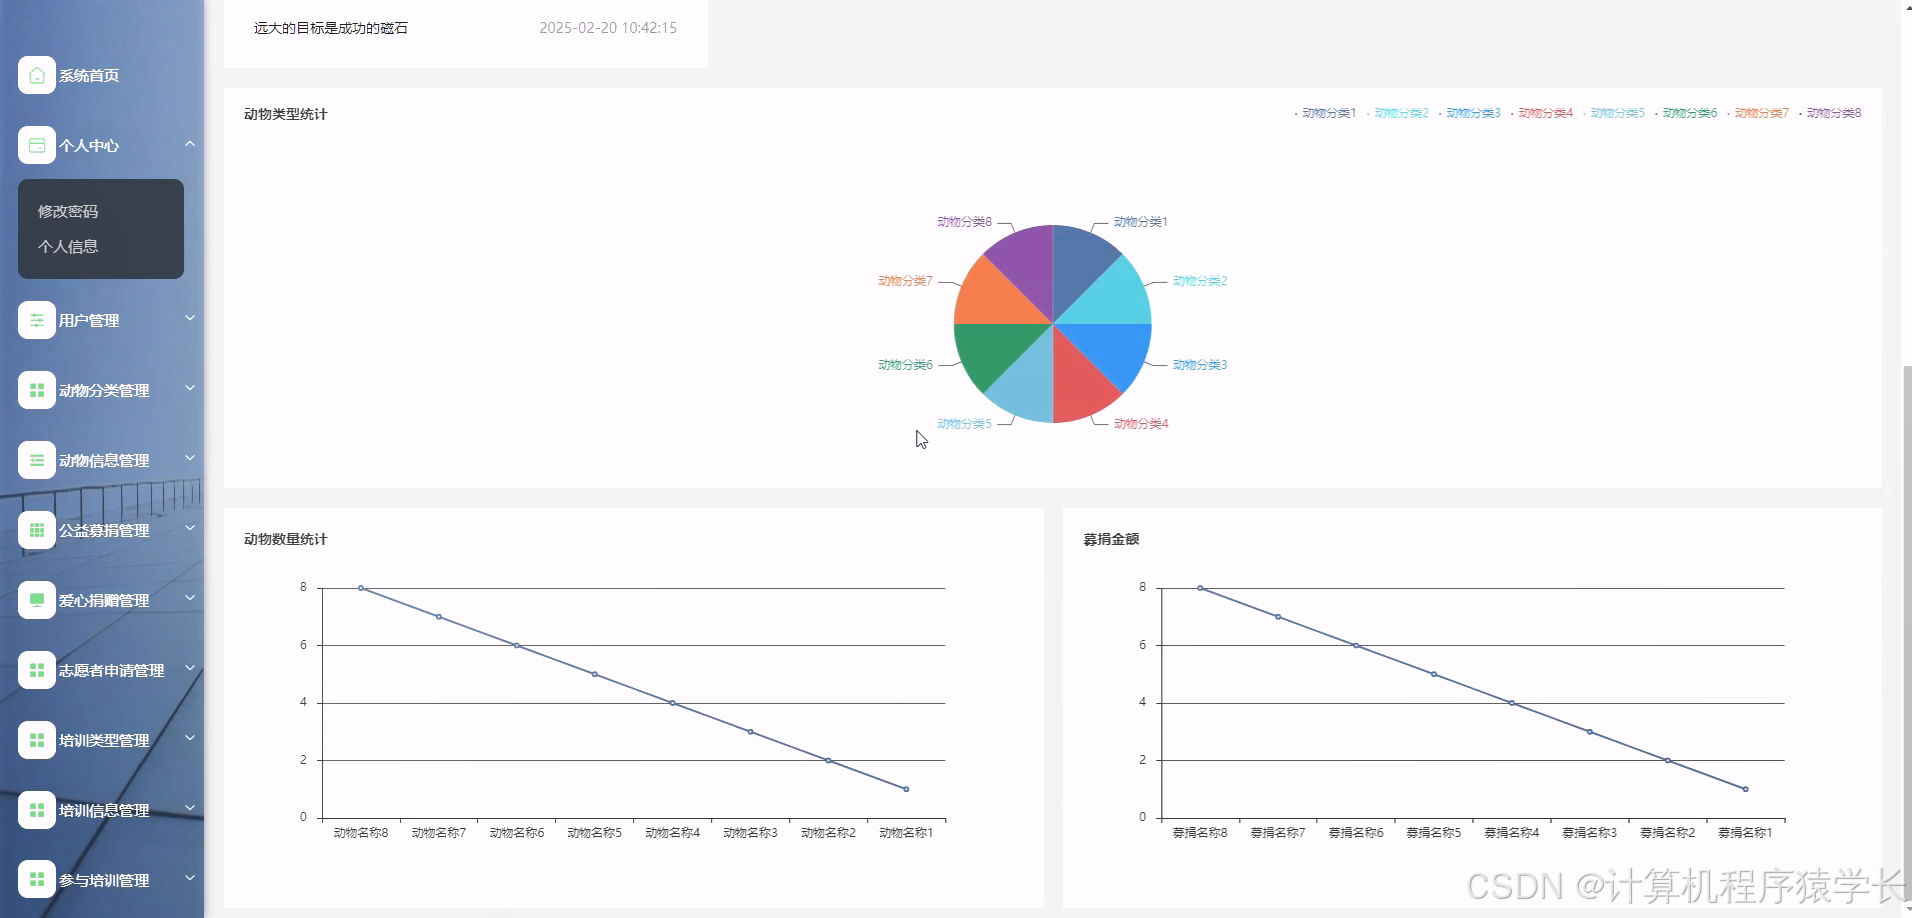1912x918 pixels.
Task: Toggle 动物分类2 in the pie legend
Action: coord(1397,113)
